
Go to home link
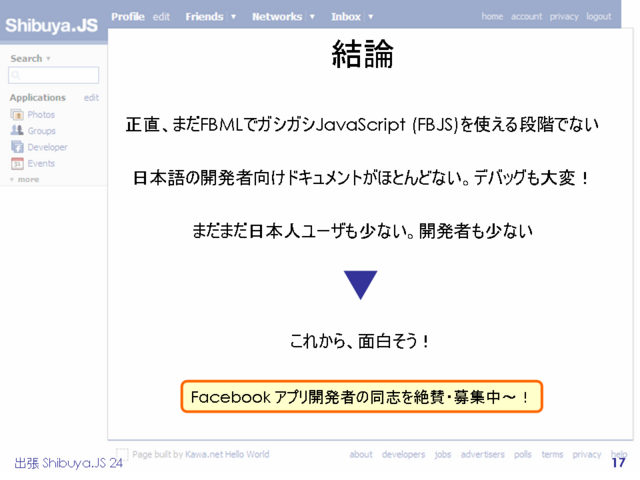(492, 16)
